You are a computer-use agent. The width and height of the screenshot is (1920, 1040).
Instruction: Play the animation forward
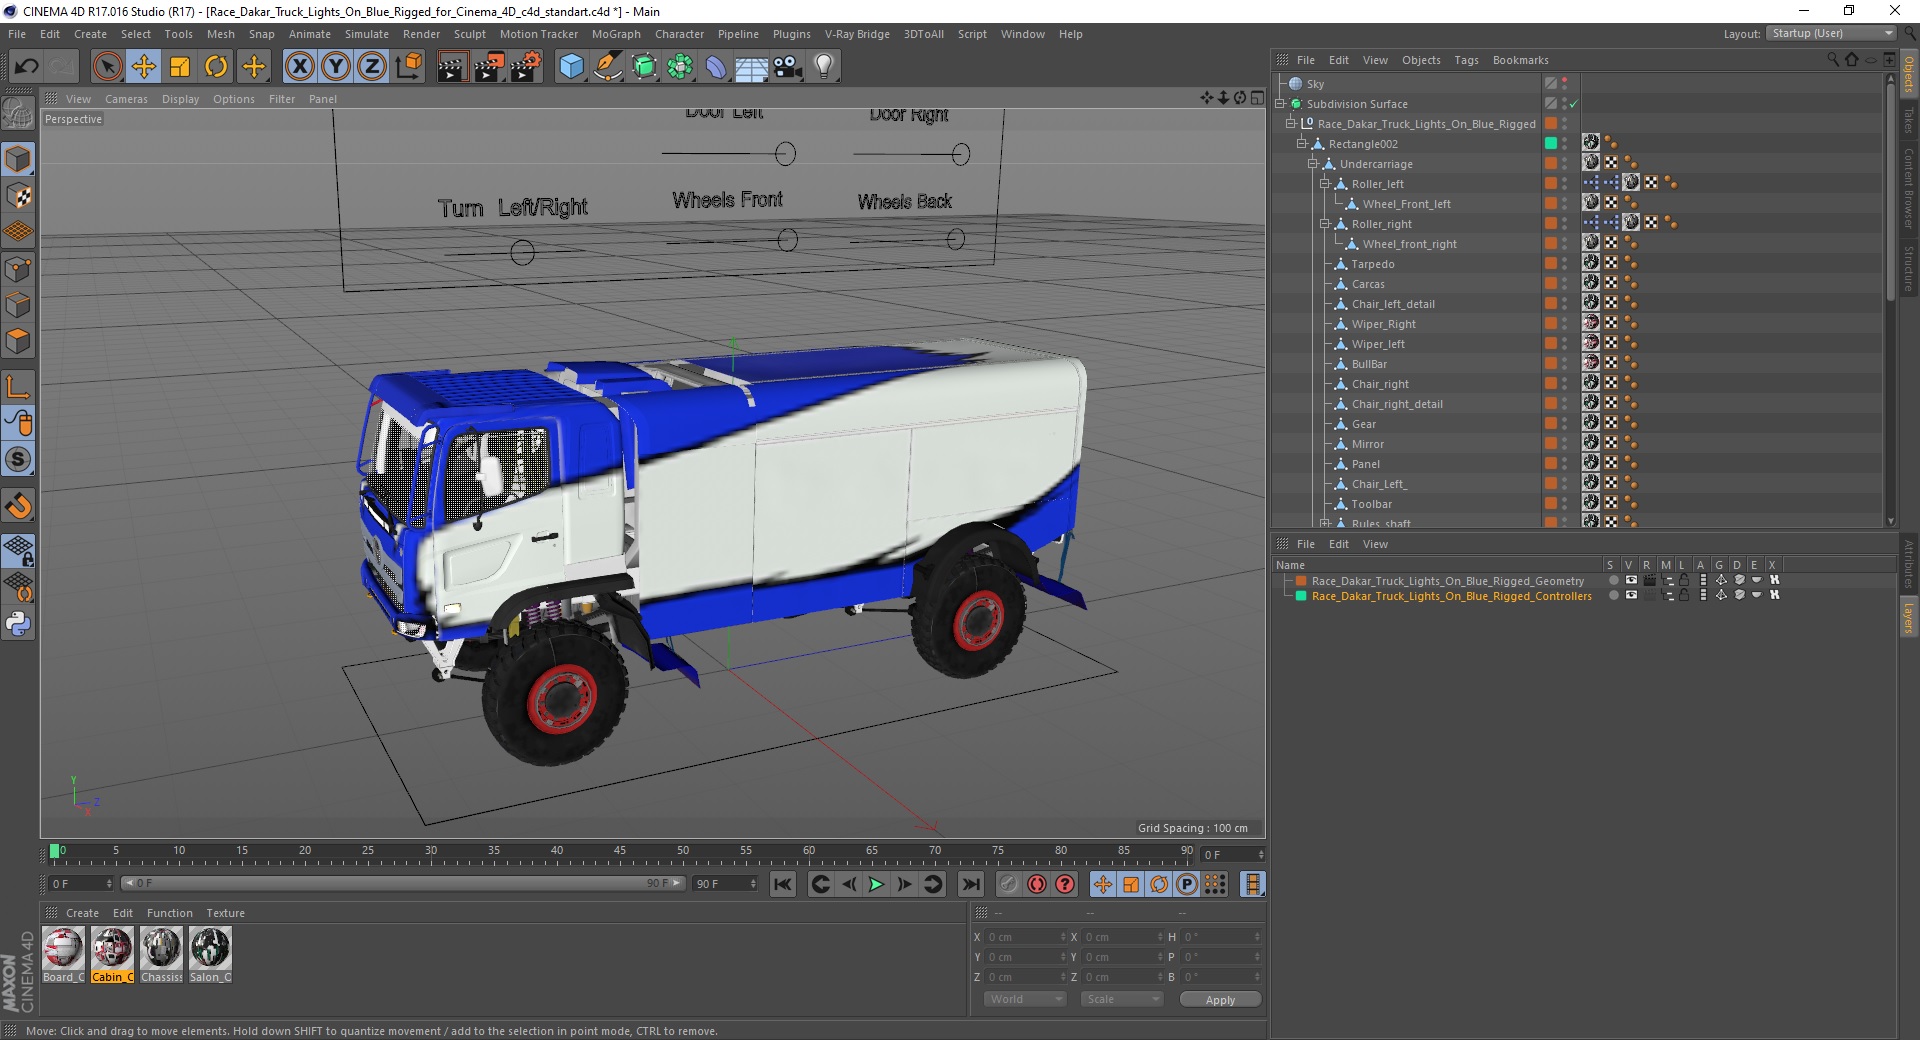[876, 884]
